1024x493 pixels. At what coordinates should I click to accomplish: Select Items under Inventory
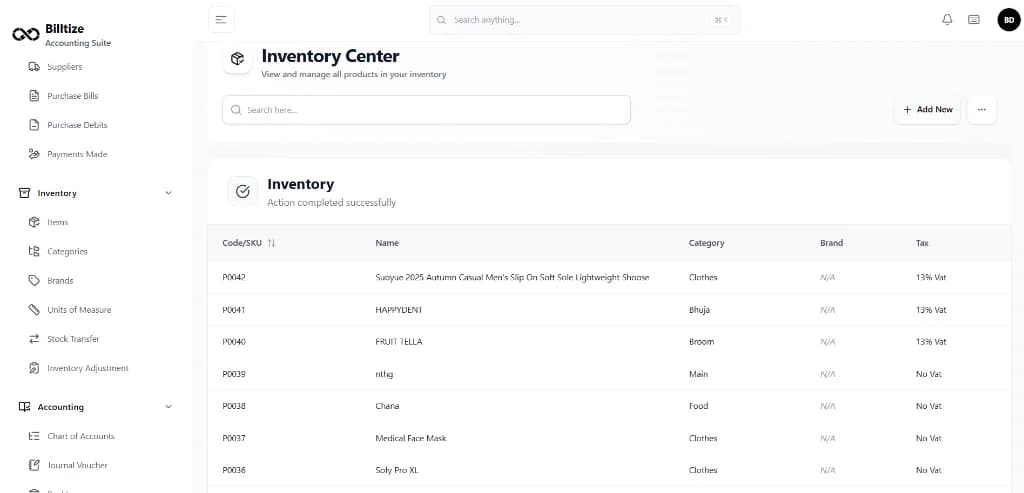(57, 222)
